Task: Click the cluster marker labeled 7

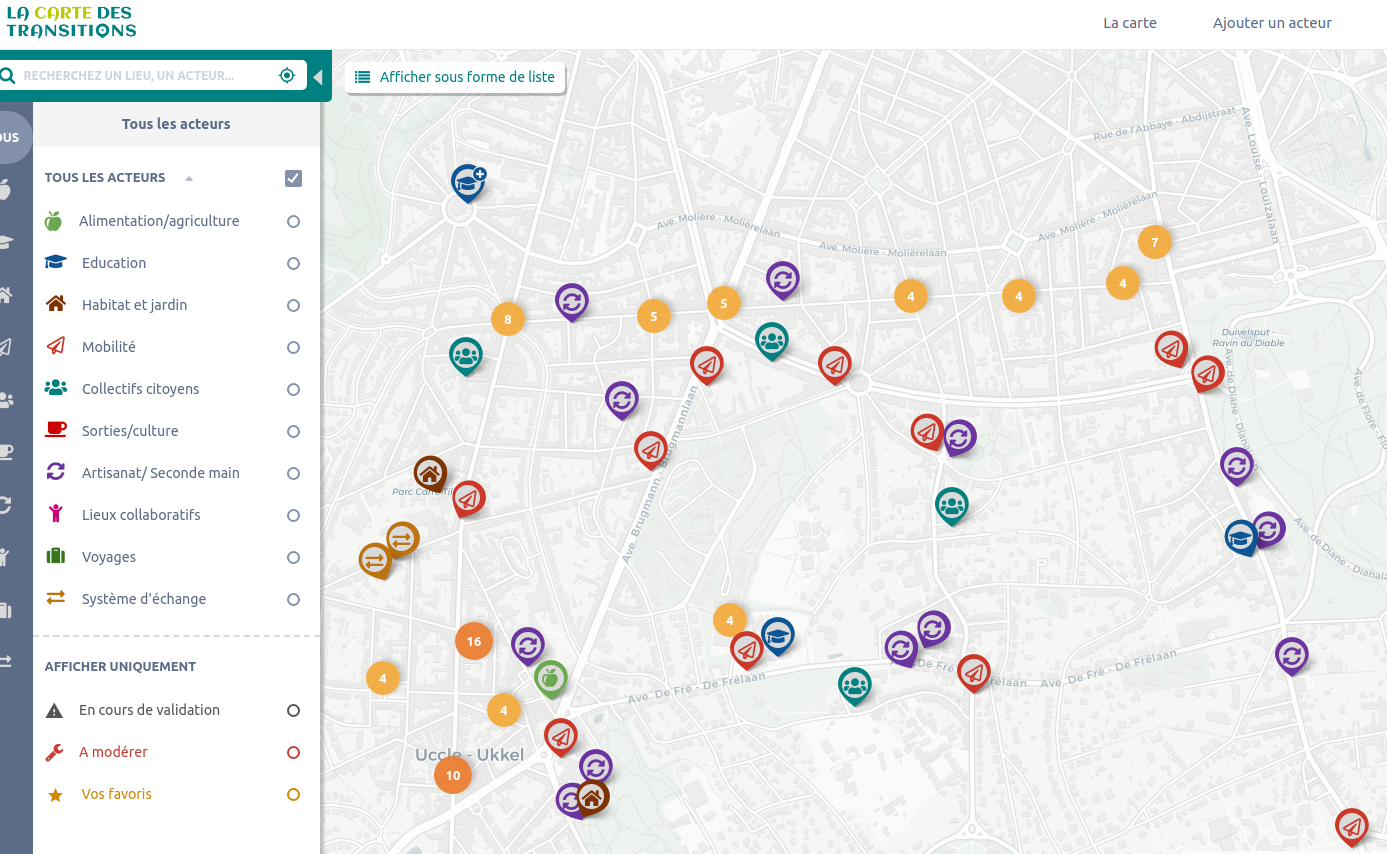Action: (x=1154, y=243)
